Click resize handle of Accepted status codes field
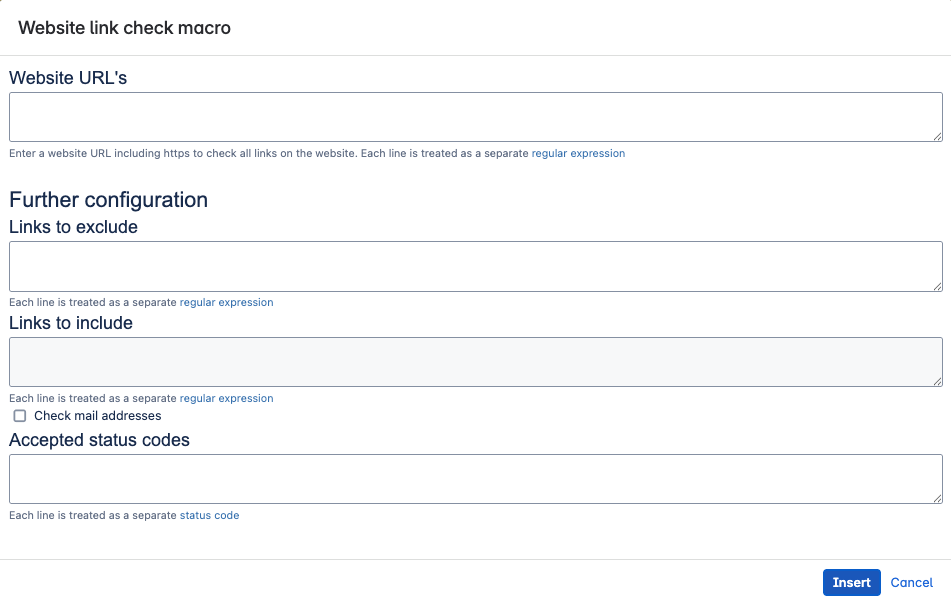The image size is (951, 604). click(937, 498)
